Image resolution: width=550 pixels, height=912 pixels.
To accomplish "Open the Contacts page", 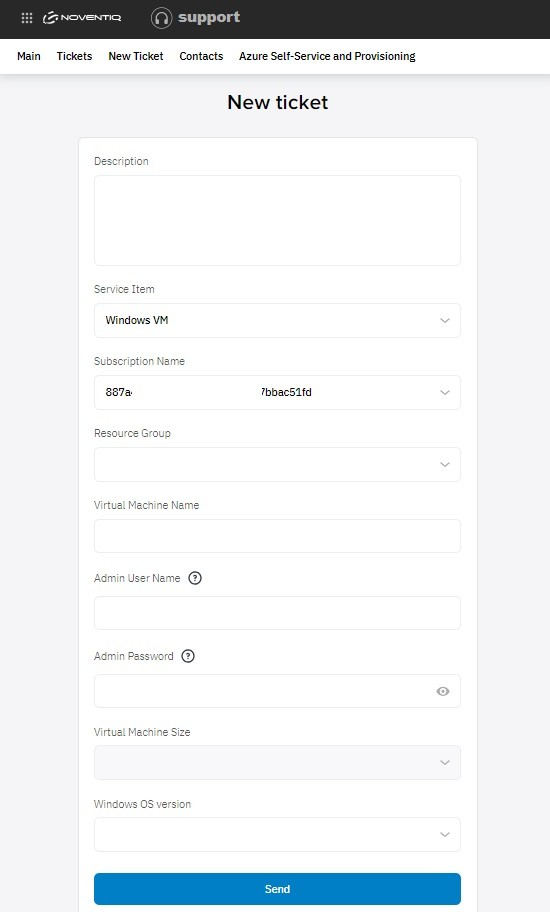I will pos(201,56).
